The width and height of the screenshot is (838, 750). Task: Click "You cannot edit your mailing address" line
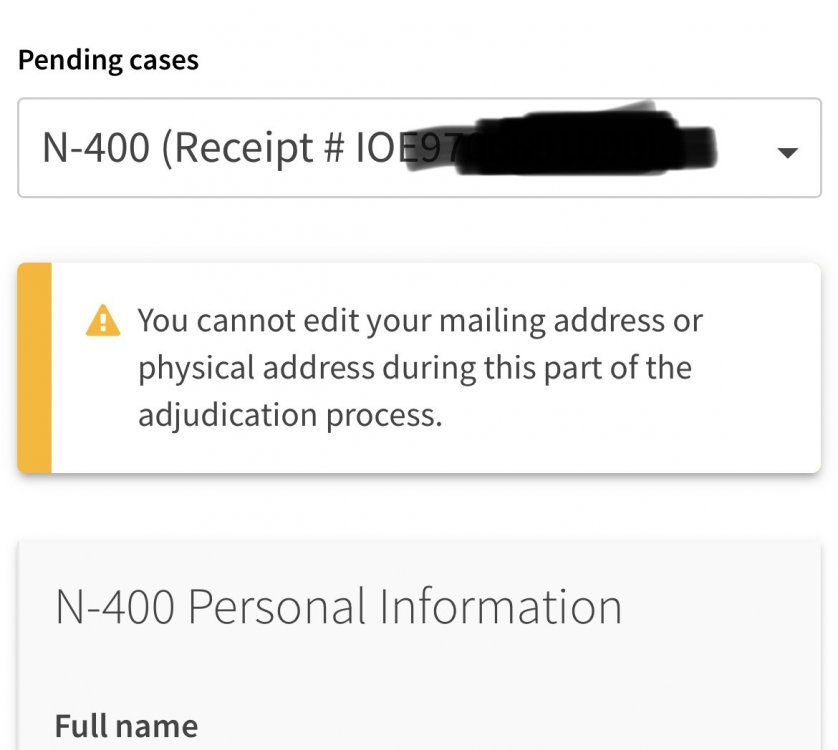(x=420, y=321)
